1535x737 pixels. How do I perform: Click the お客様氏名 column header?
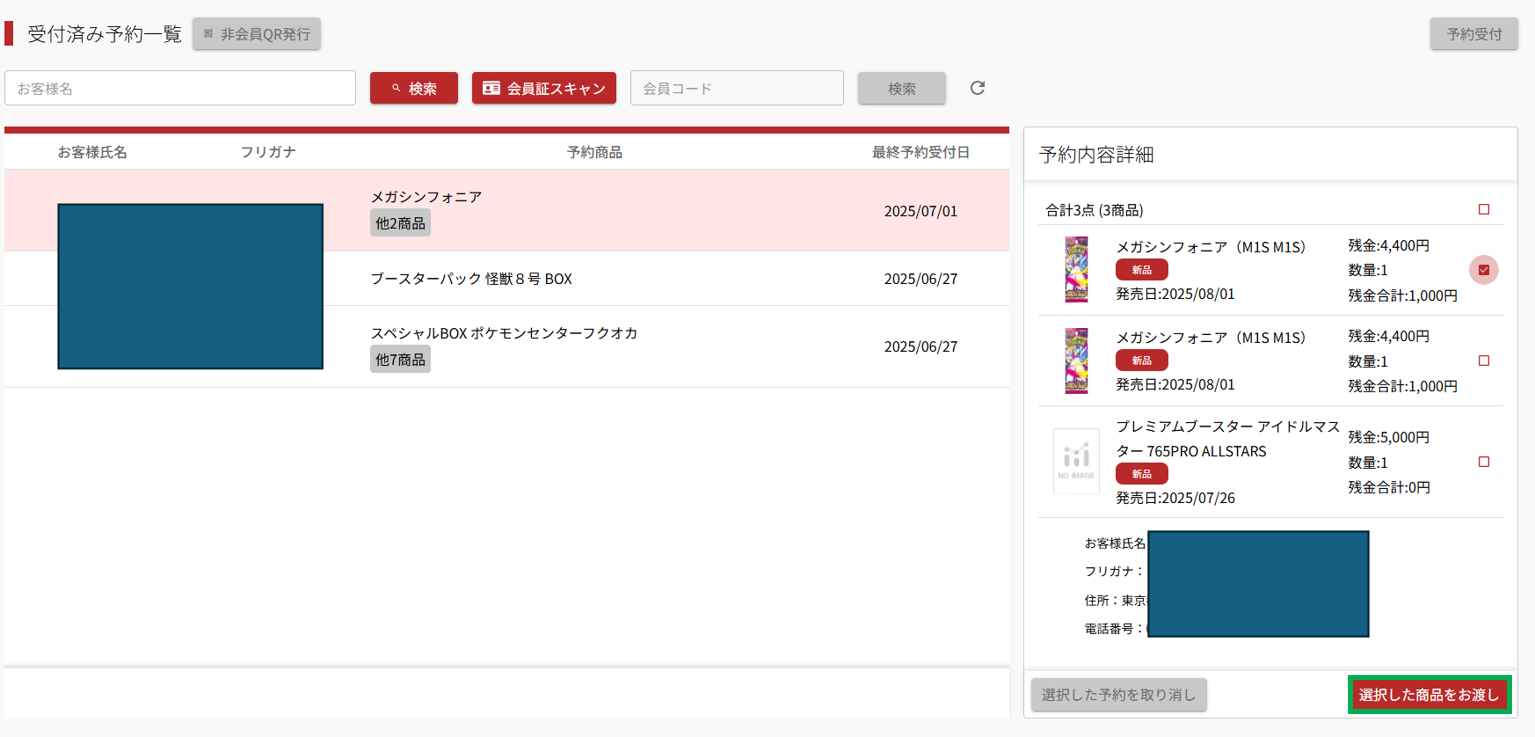92,152
